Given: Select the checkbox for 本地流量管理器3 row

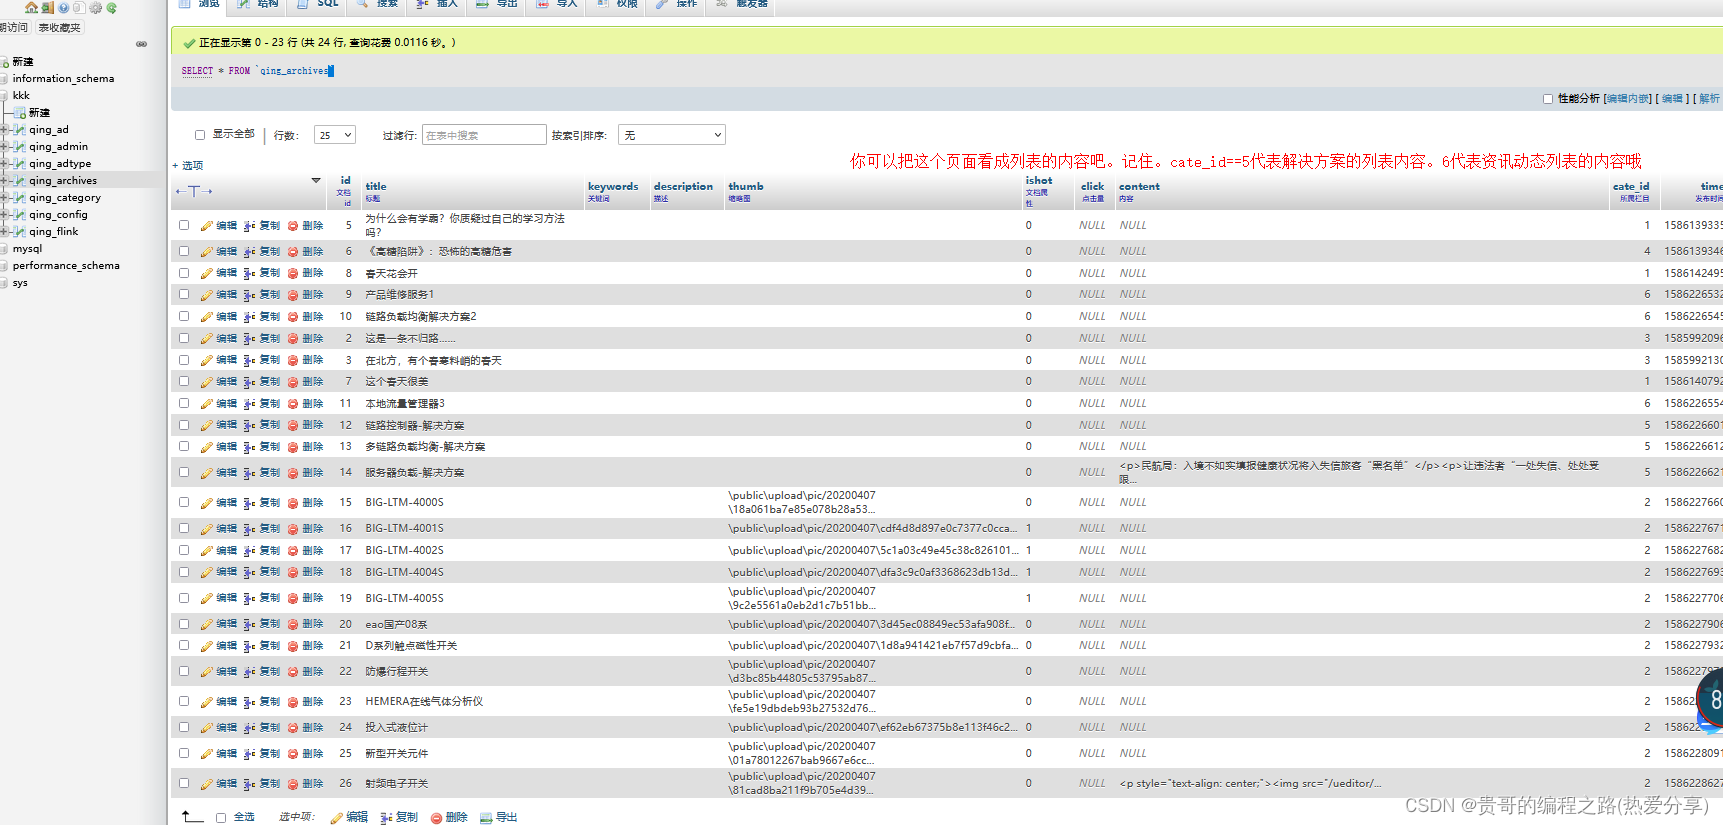Looking at the screenshot, I should click(184, 403).
